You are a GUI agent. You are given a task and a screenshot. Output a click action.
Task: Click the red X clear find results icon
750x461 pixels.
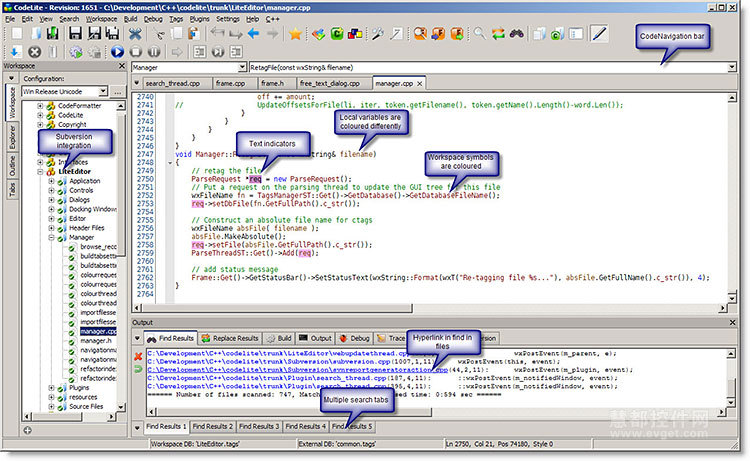point(138,356)
